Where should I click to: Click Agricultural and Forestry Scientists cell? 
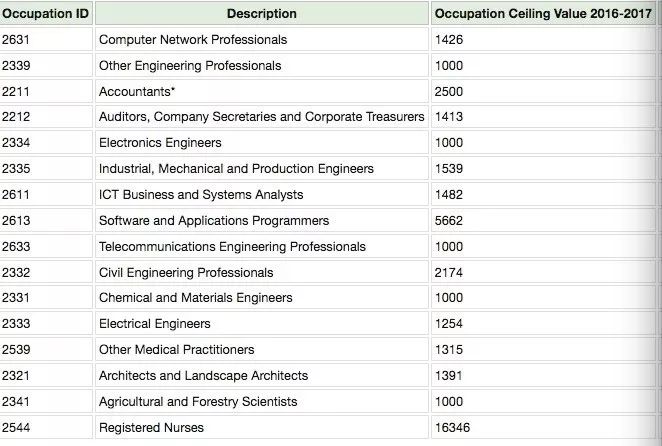point(198,402)
